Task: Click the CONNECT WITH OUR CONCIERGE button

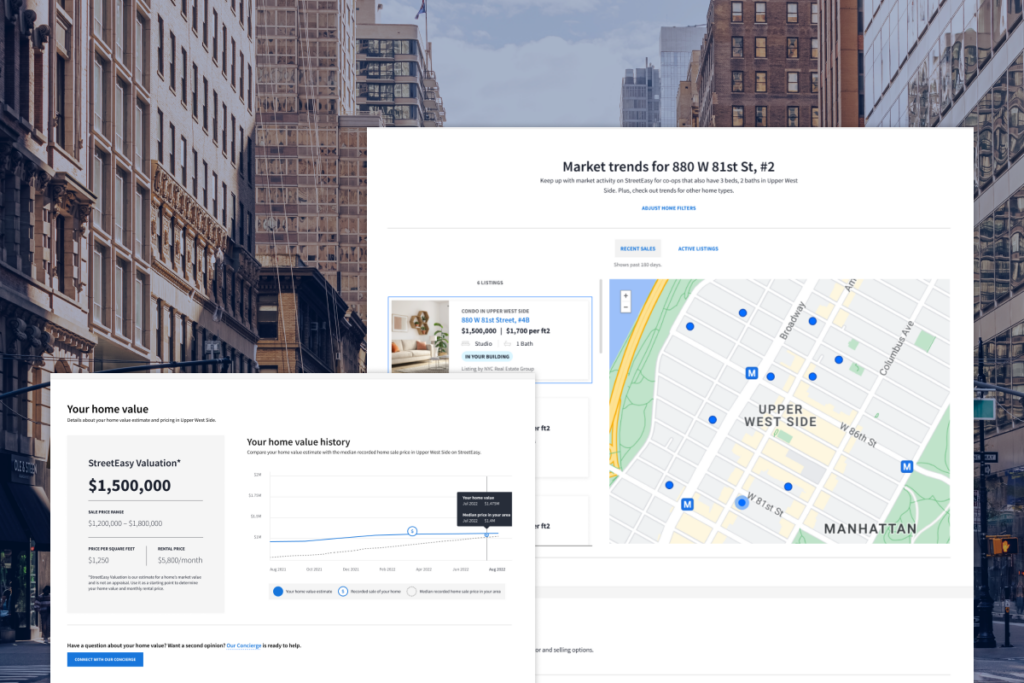Action: tap(105, 659)
